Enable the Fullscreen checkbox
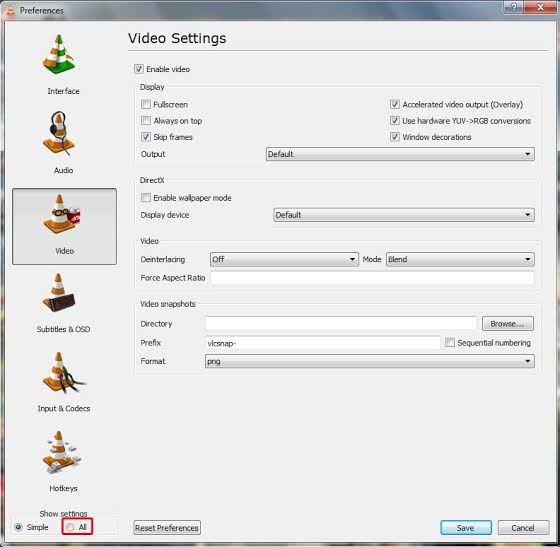The width and height of the screenshot is (560, 547). 145,104
